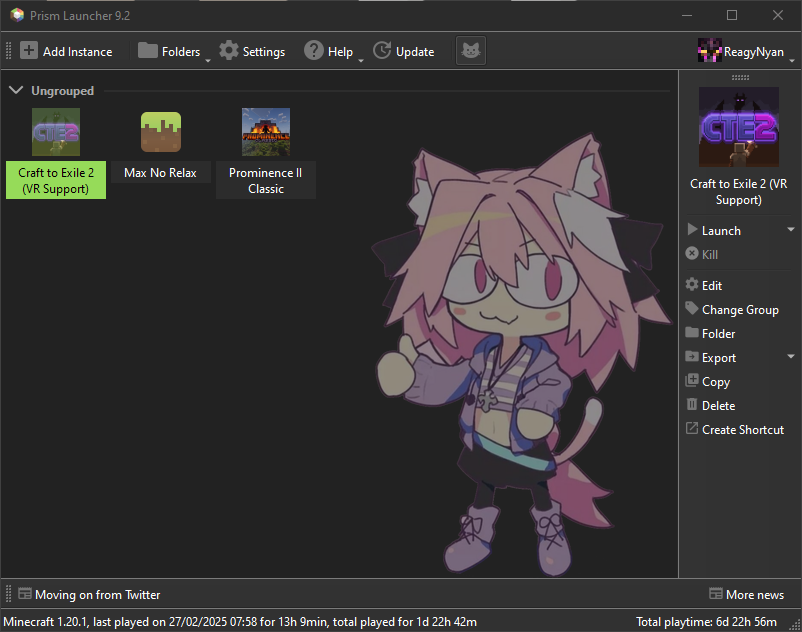Click the Add Instance plus icon

pos(29,51)
